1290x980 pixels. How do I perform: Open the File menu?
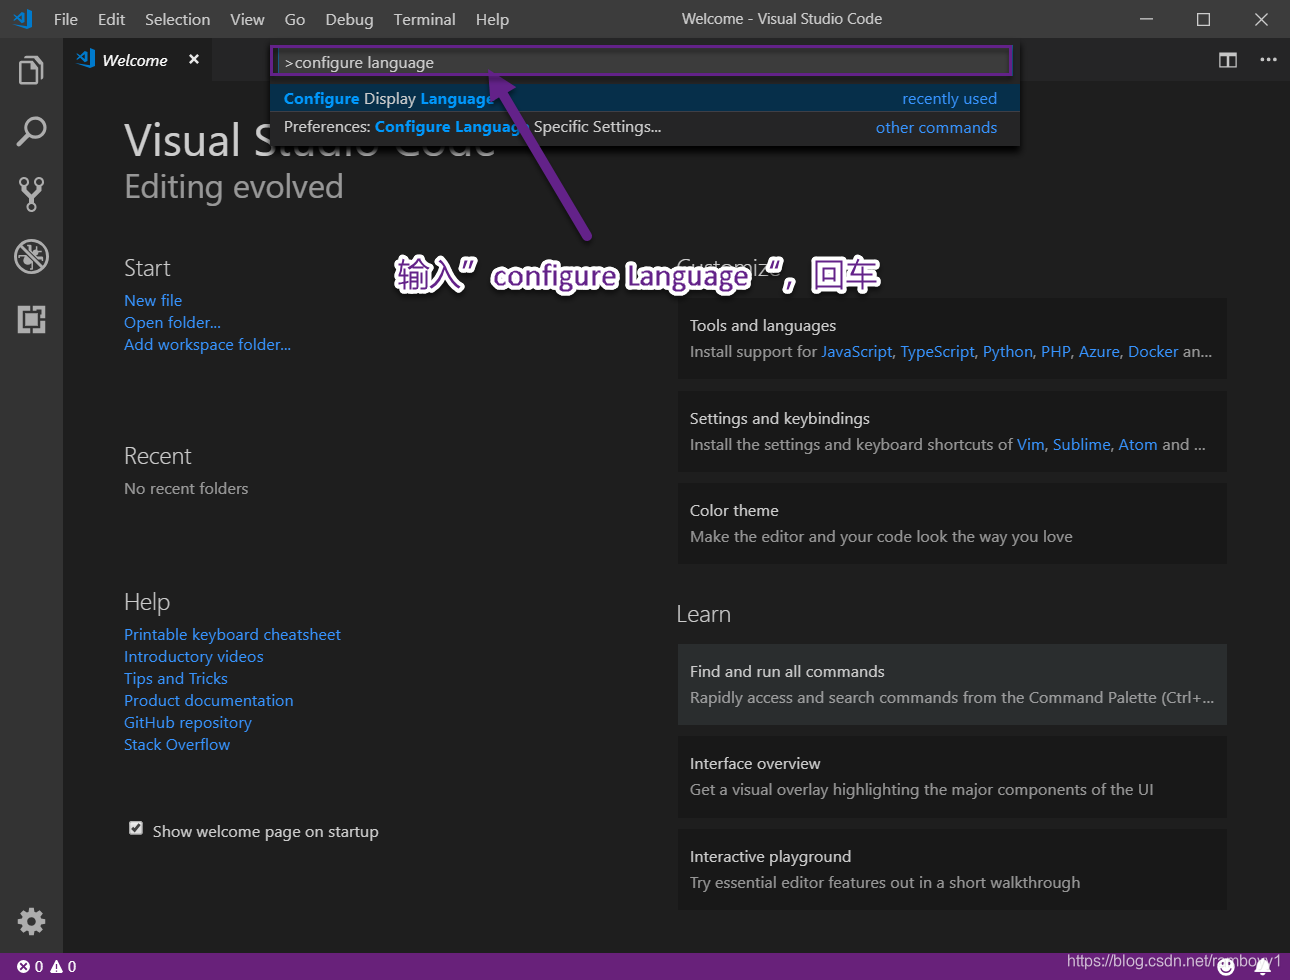[x=66, y=19]
